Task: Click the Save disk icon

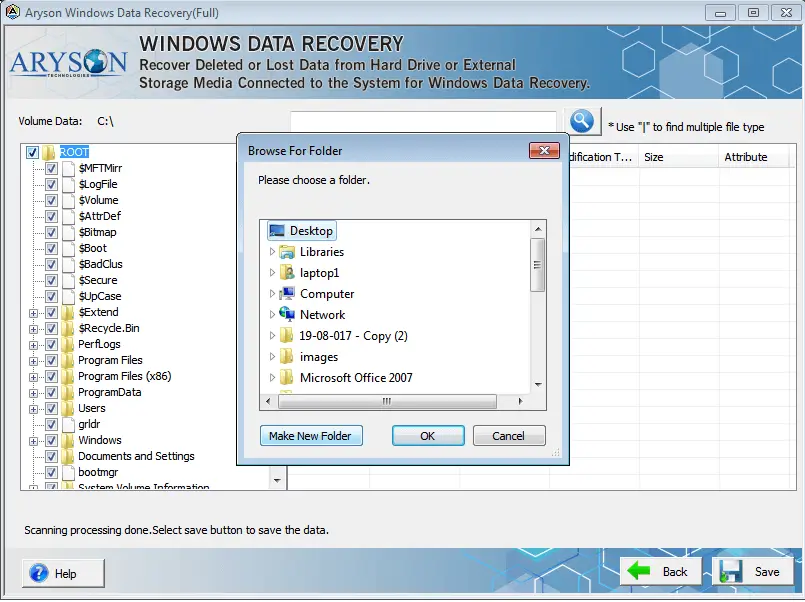Action: [x=729, y=570]
